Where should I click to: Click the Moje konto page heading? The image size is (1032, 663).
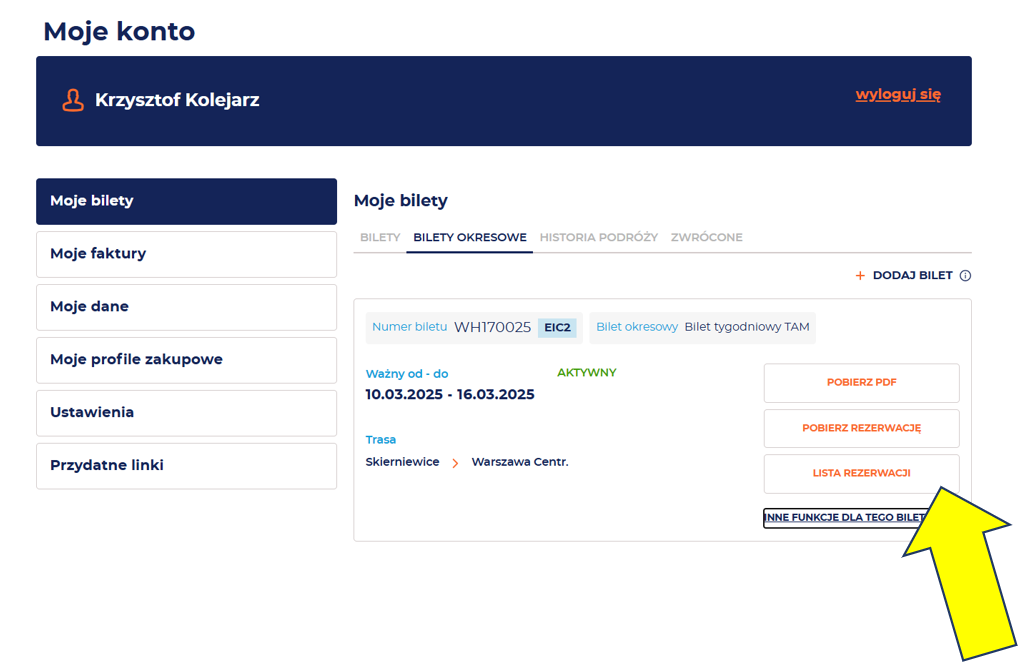pos(119,32)
